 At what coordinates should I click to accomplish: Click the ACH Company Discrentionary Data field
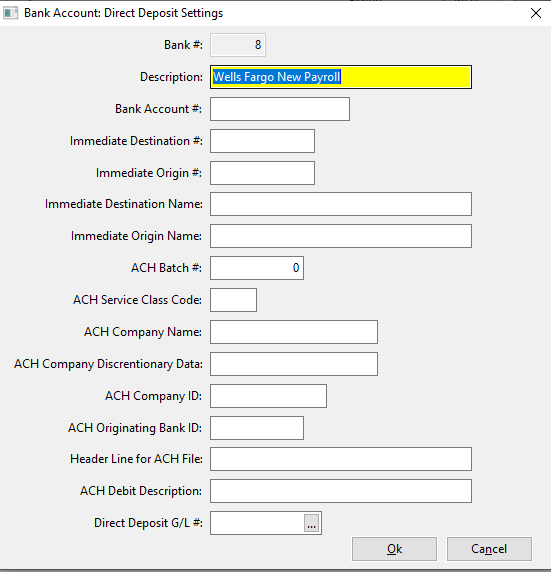(294, 364)
